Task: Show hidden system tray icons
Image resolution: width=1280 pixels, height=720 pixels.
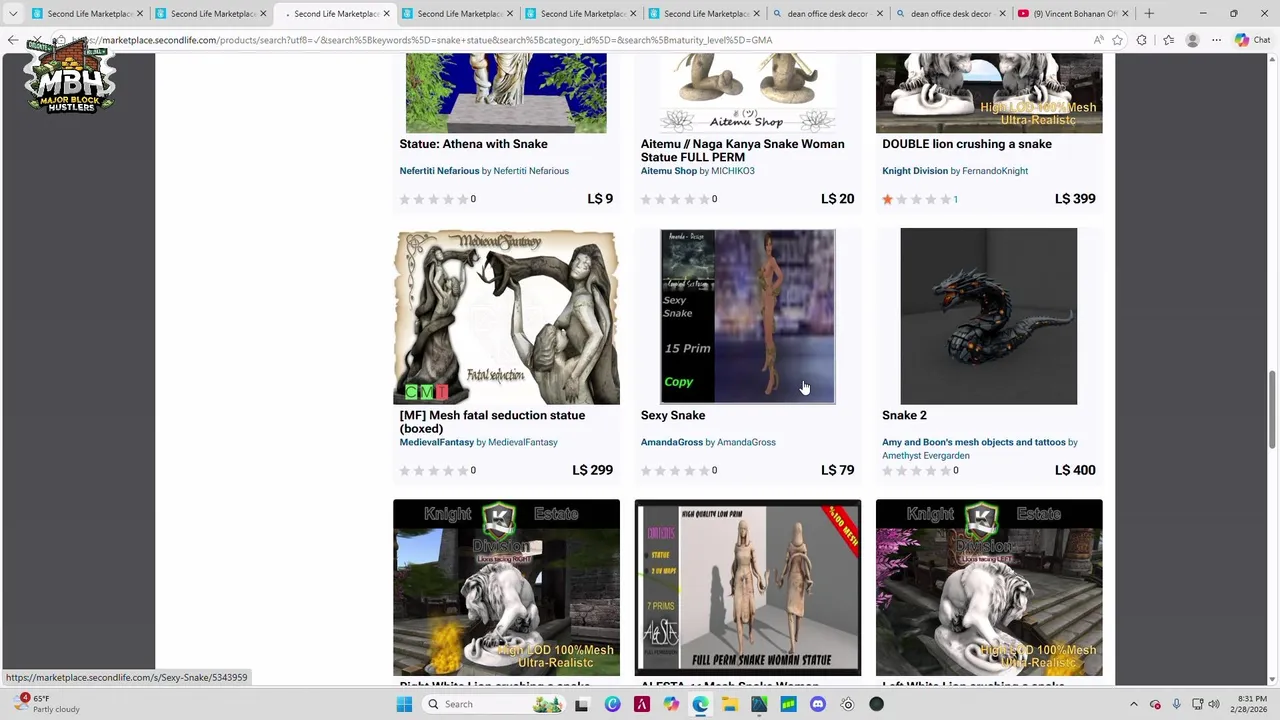Action: click(1133, 704)
